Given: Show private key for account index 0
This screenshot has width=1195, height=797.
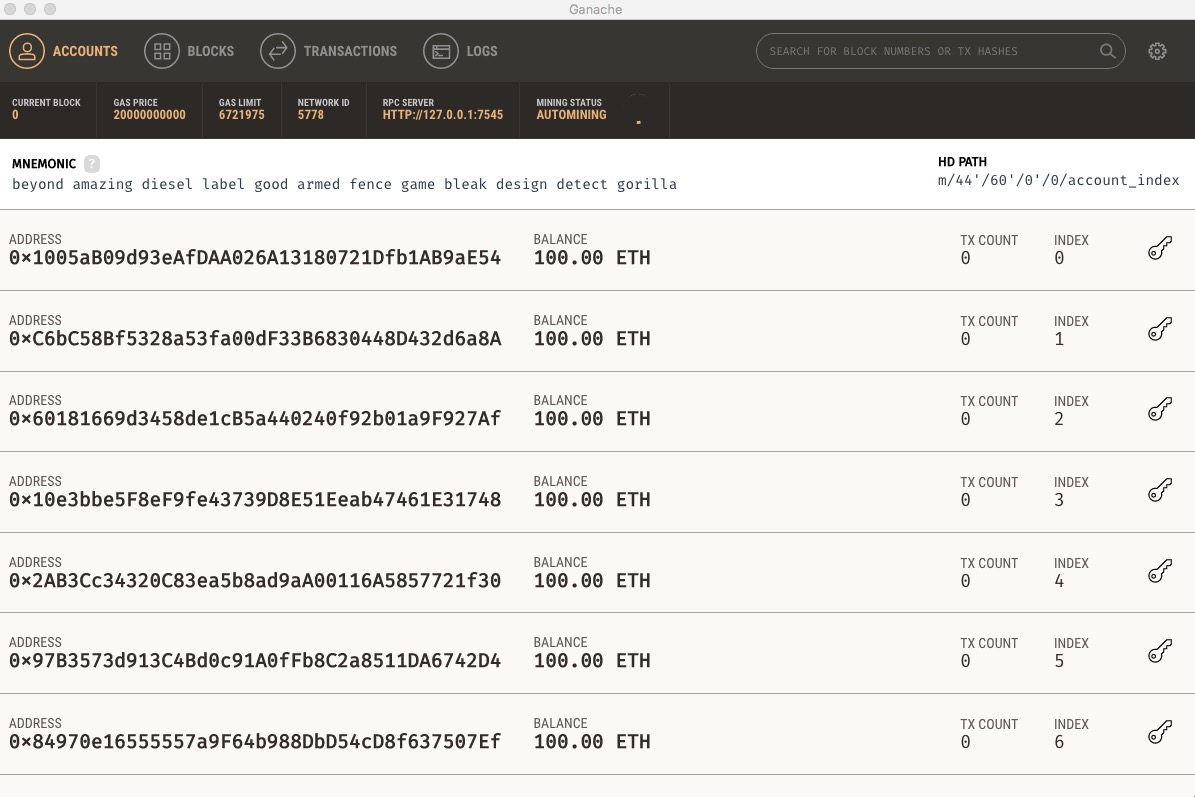Looking at the screenshot, I should coord(1159,248).
